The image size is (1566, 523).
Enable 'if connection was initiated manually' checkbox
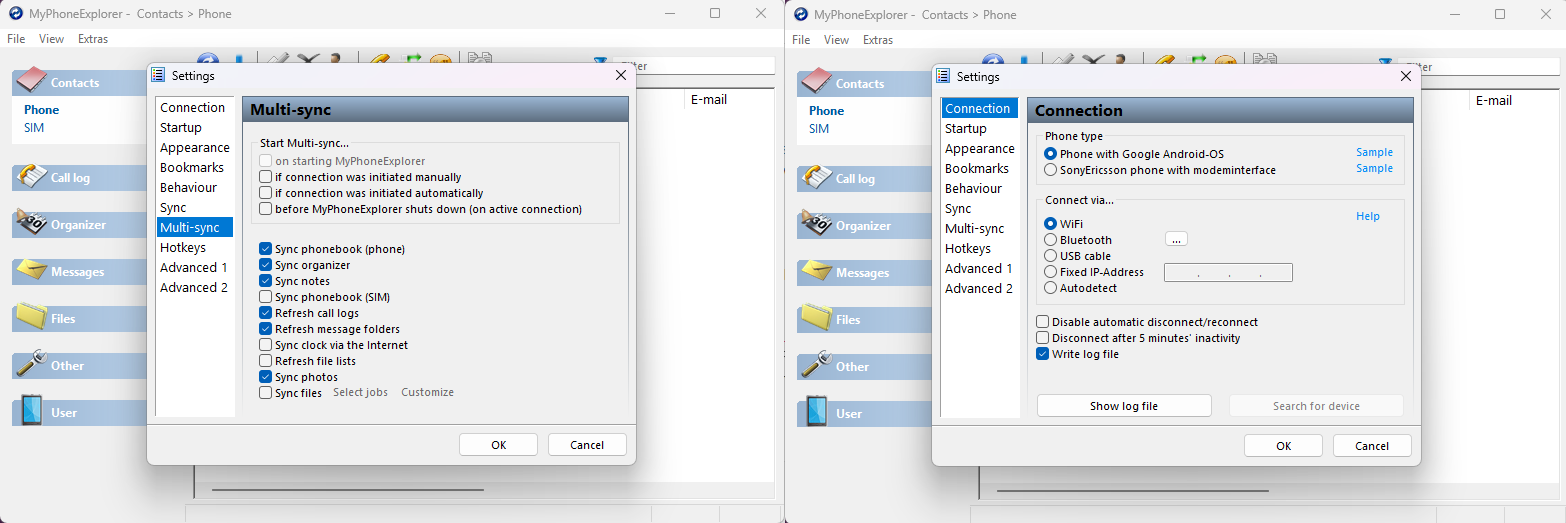tap(265, 177)
